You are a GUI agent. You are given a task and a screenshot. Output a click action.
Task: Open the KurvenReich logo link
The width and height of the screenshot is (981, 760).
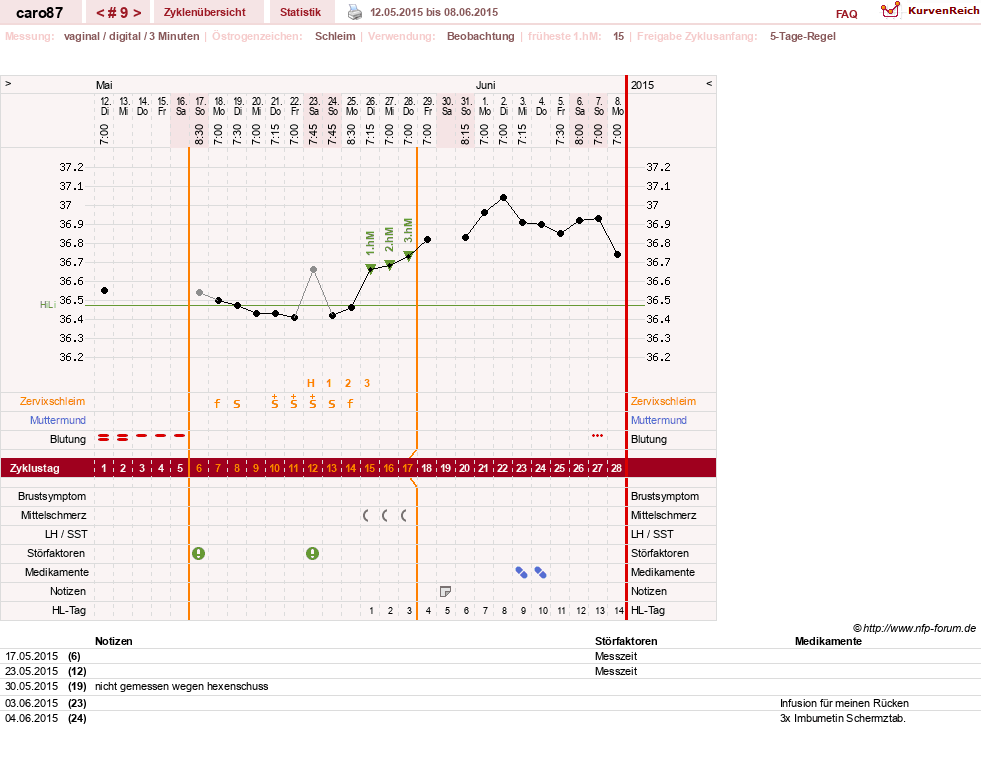[x=929, y=11]
